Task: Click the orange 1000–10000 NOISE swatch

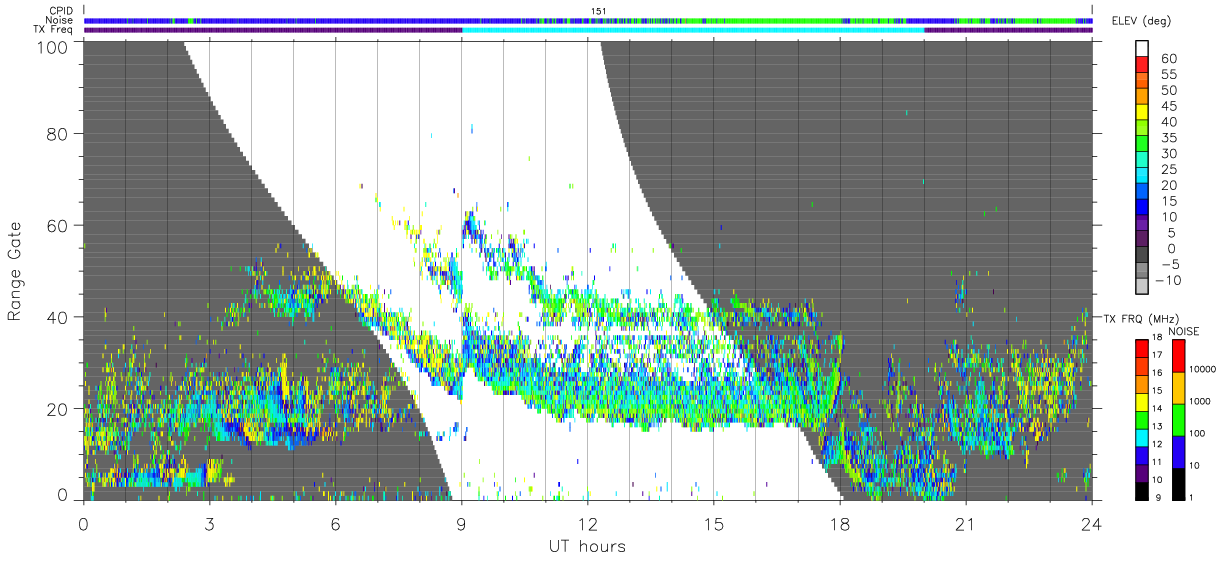Action: coord(1178,386)
